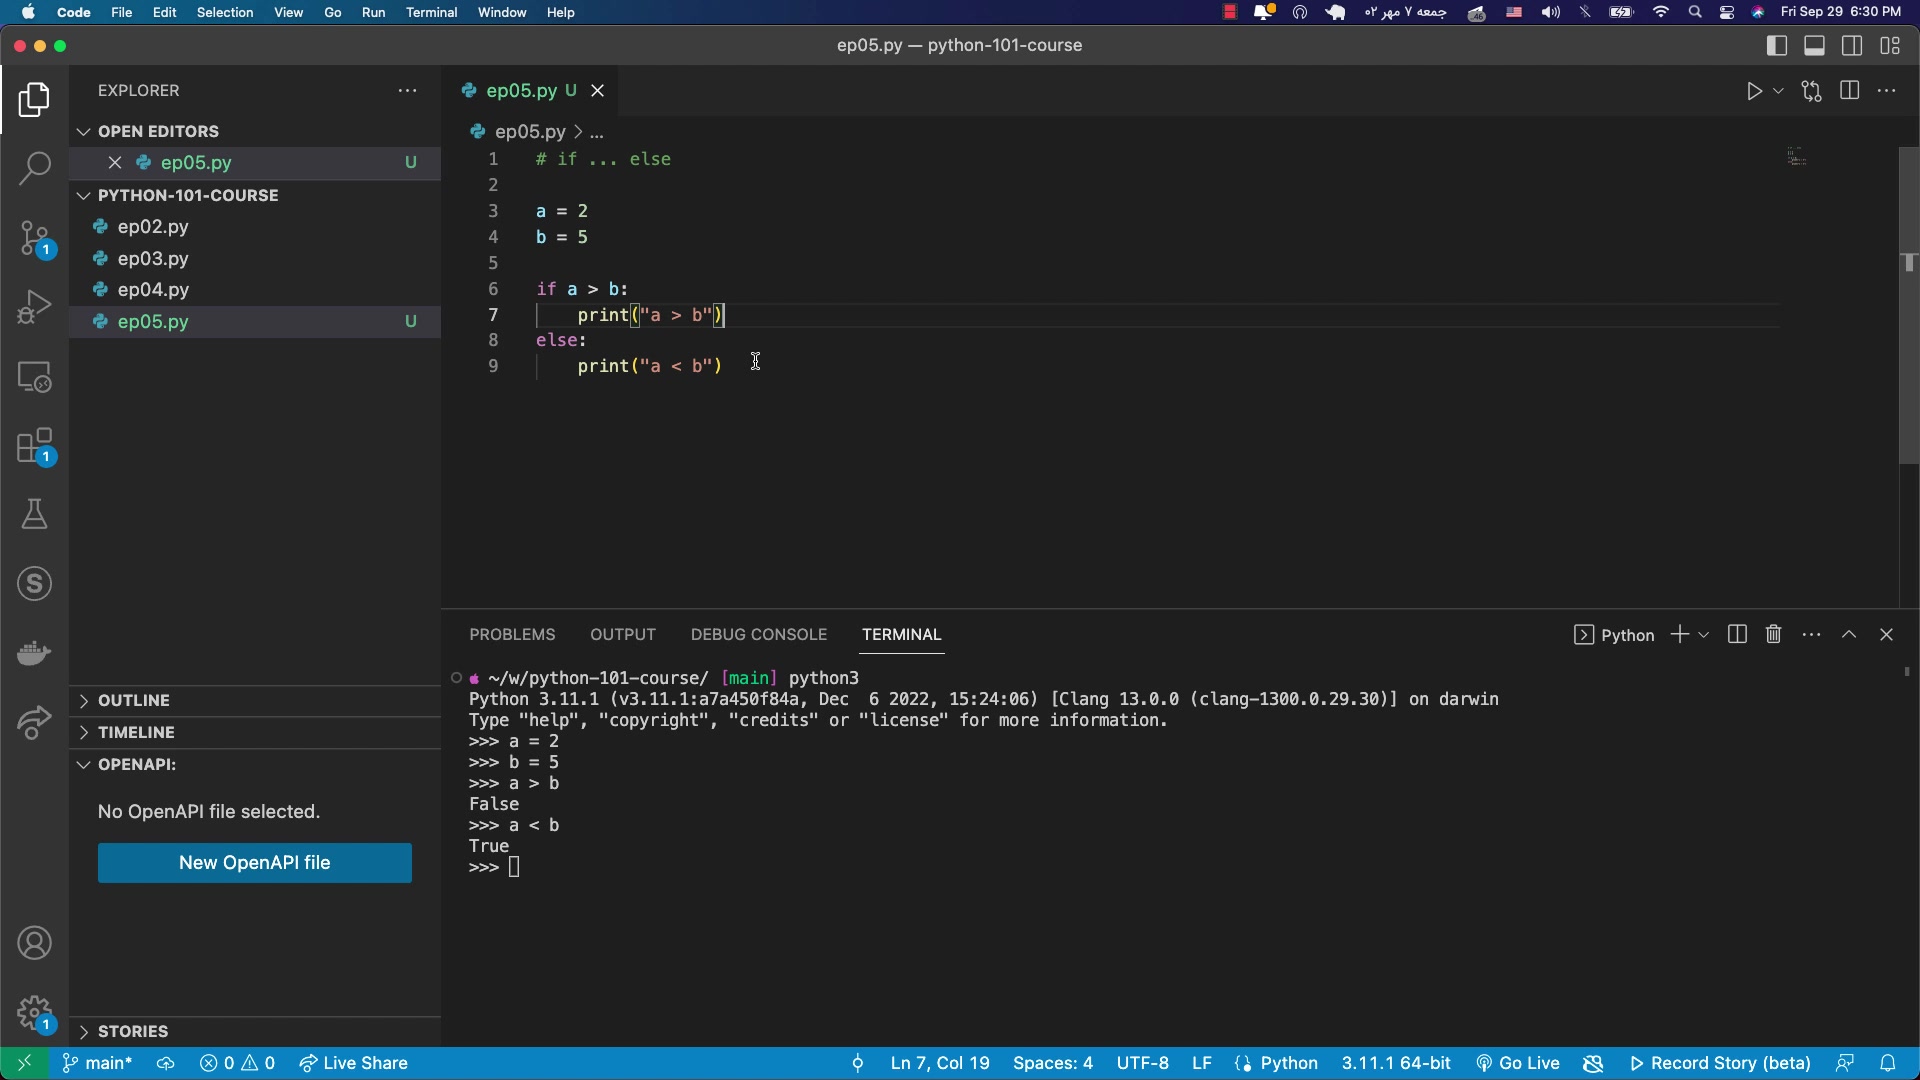1920x1080 pixels.
Task: Open the Testing flask view
Action: click(34, 515)
